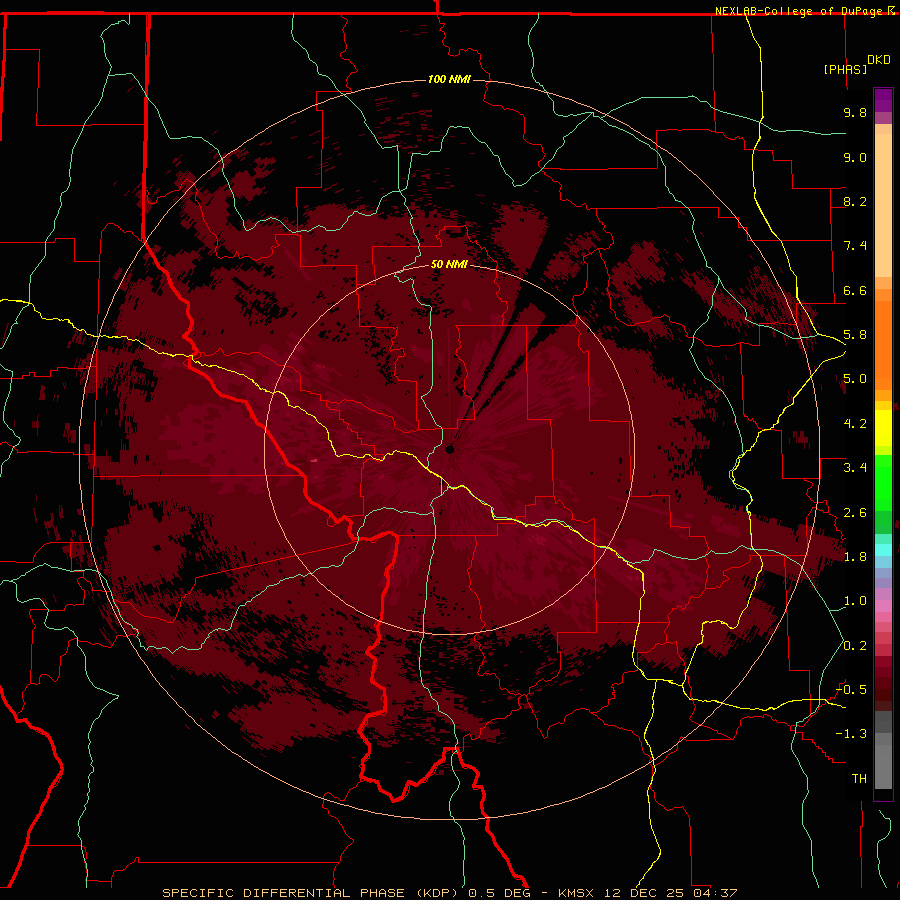Viewport: 900px width, 900px height.
Task: Click the product title SPECIFIC DIFFERENTIAL PHASE (KDP)
Action: (x=310, y=893)
